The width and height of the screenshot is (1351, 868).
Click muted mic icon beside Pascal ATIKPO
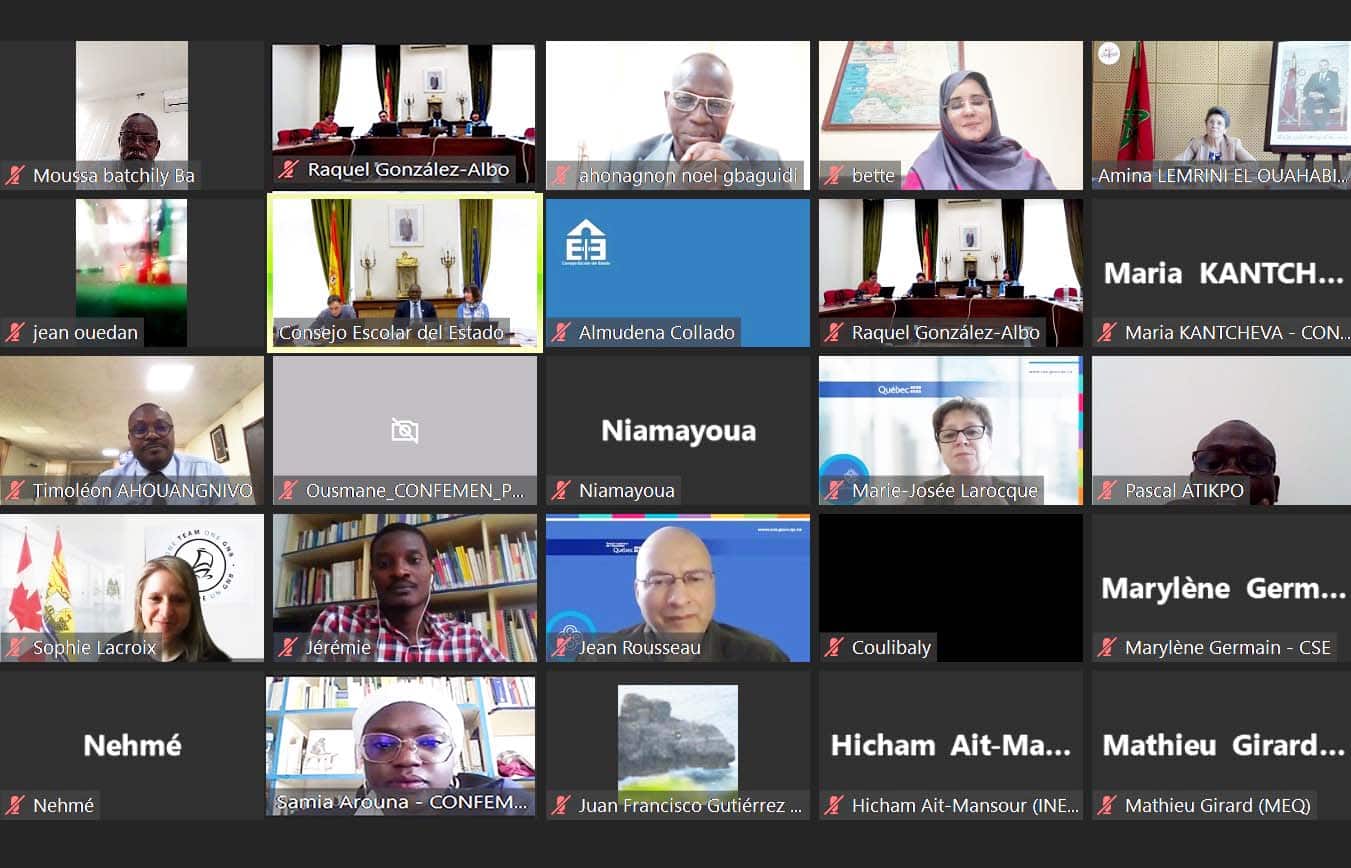click(1107, 491)
